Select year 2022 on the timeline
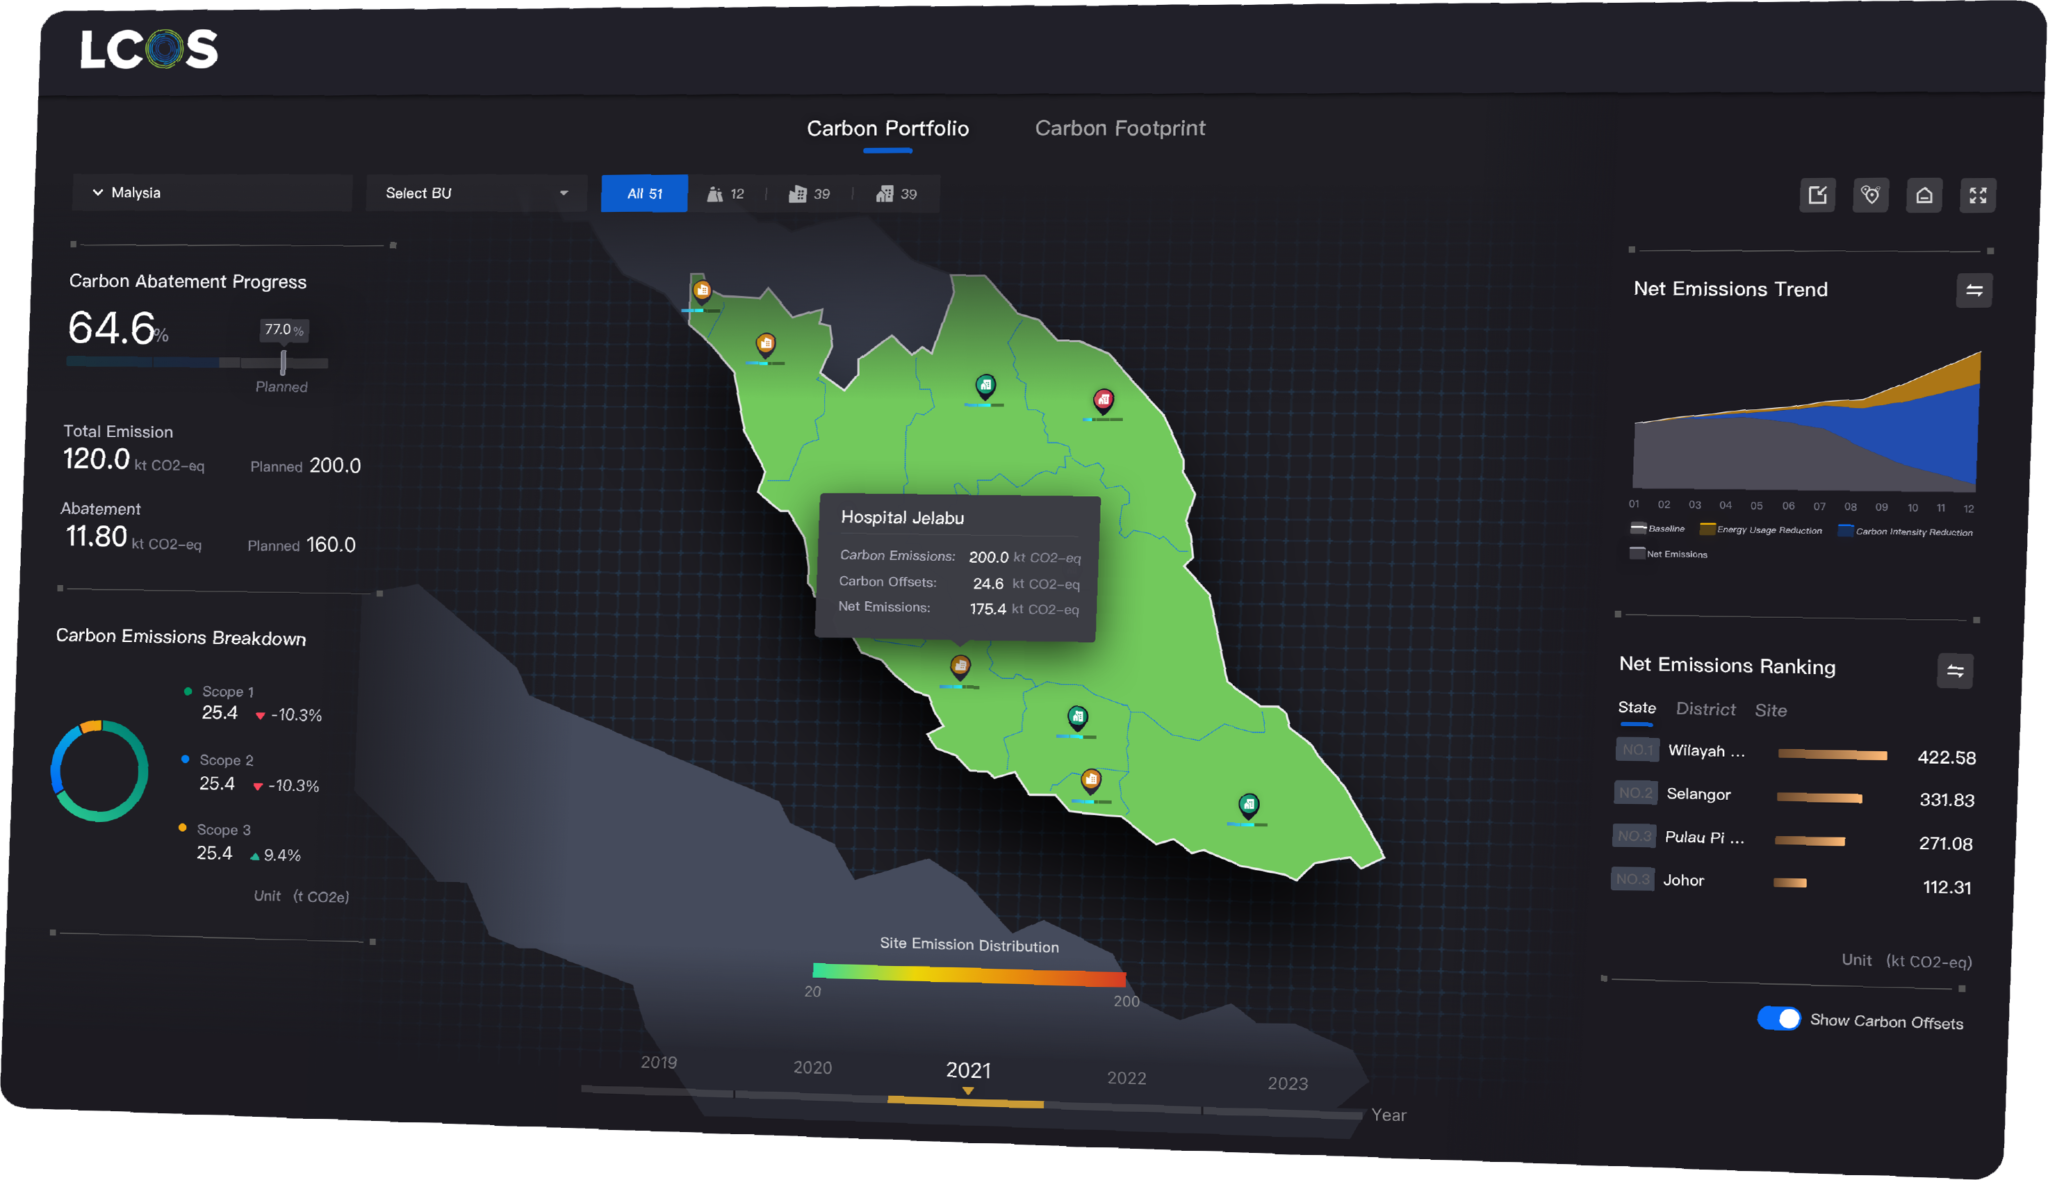Screen dimensions: 2048x1180 tap(1126, 1078)
